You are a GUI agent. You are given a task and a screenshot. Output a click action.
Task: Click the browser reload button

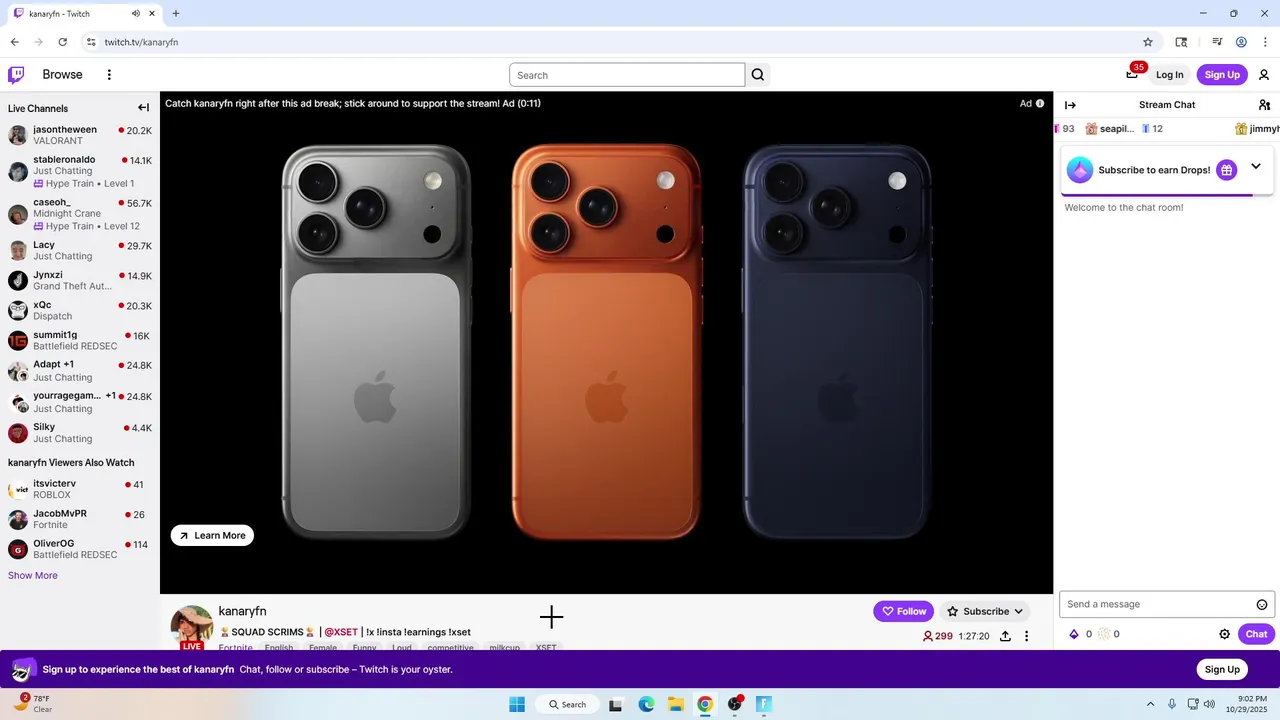(63, 42)
